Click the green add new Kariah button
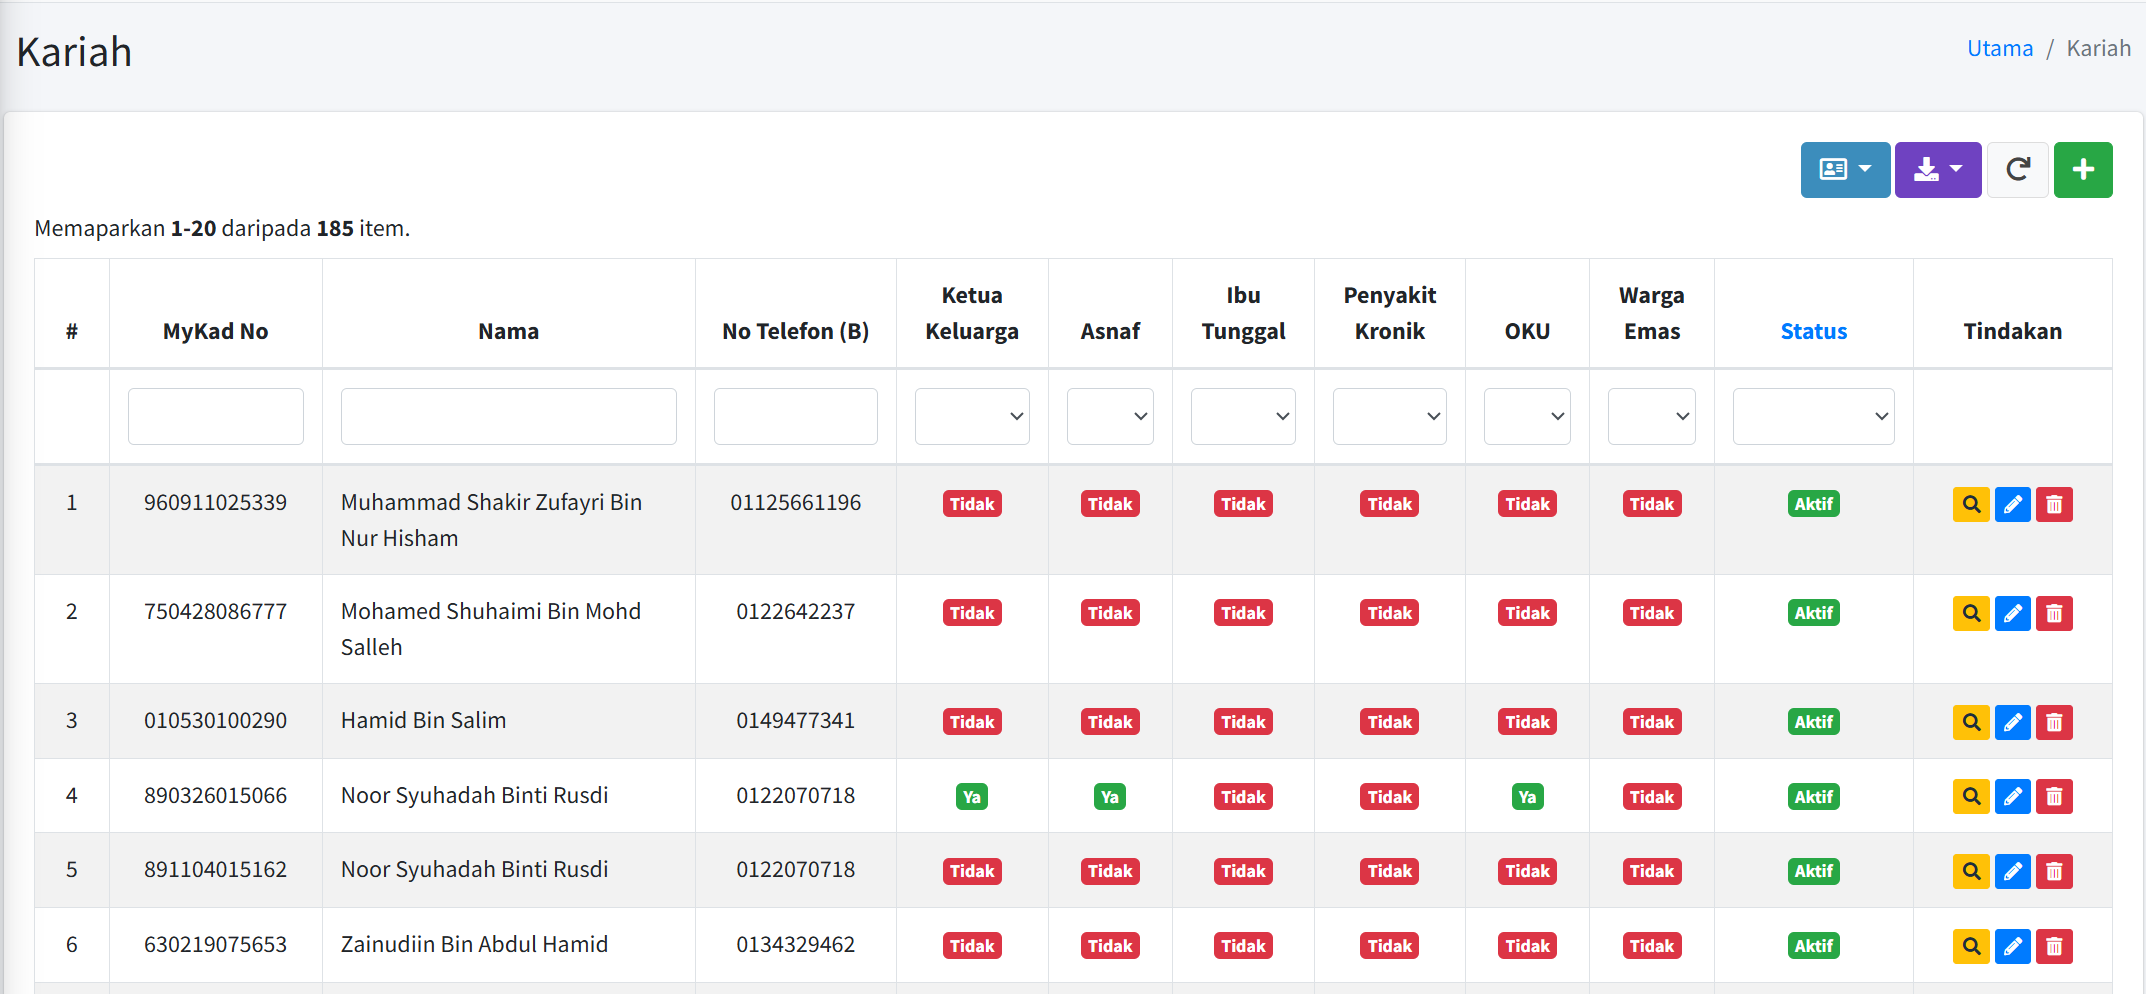This screenshot has height=994, width=2146. click(x=2082, y=170)
